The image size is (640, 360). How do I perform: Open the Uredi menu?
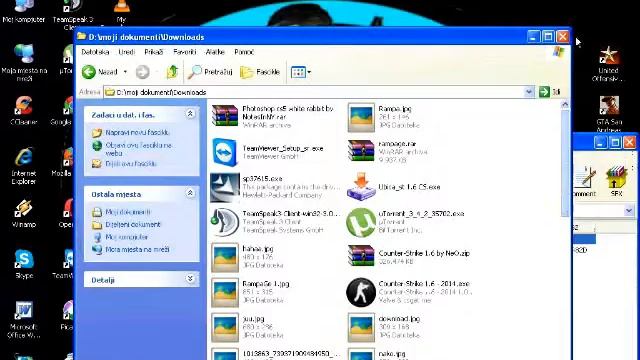tap(127, 52)
